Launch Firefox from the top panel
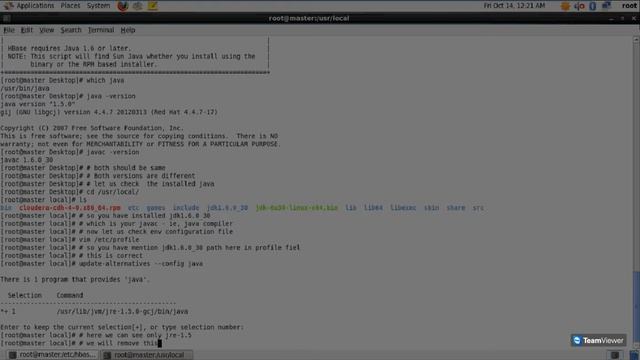The width and height of the screenshot is (640, 360). coord(122,6)
